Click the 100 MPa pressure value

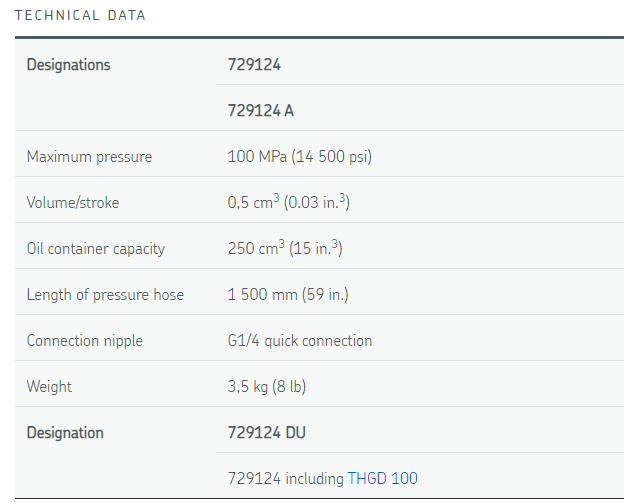(x=300, y=157)
